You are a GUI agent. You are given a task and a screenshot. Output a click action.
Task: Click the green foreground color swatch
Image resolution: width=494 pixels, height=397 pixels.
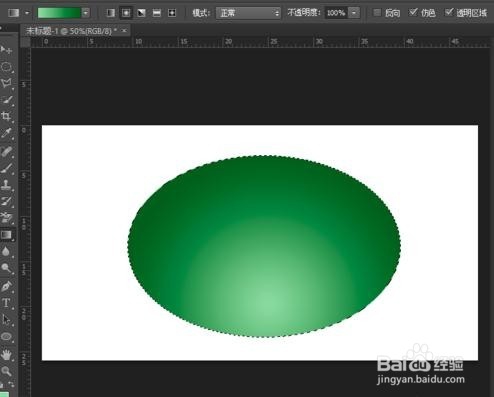[4, 394]
